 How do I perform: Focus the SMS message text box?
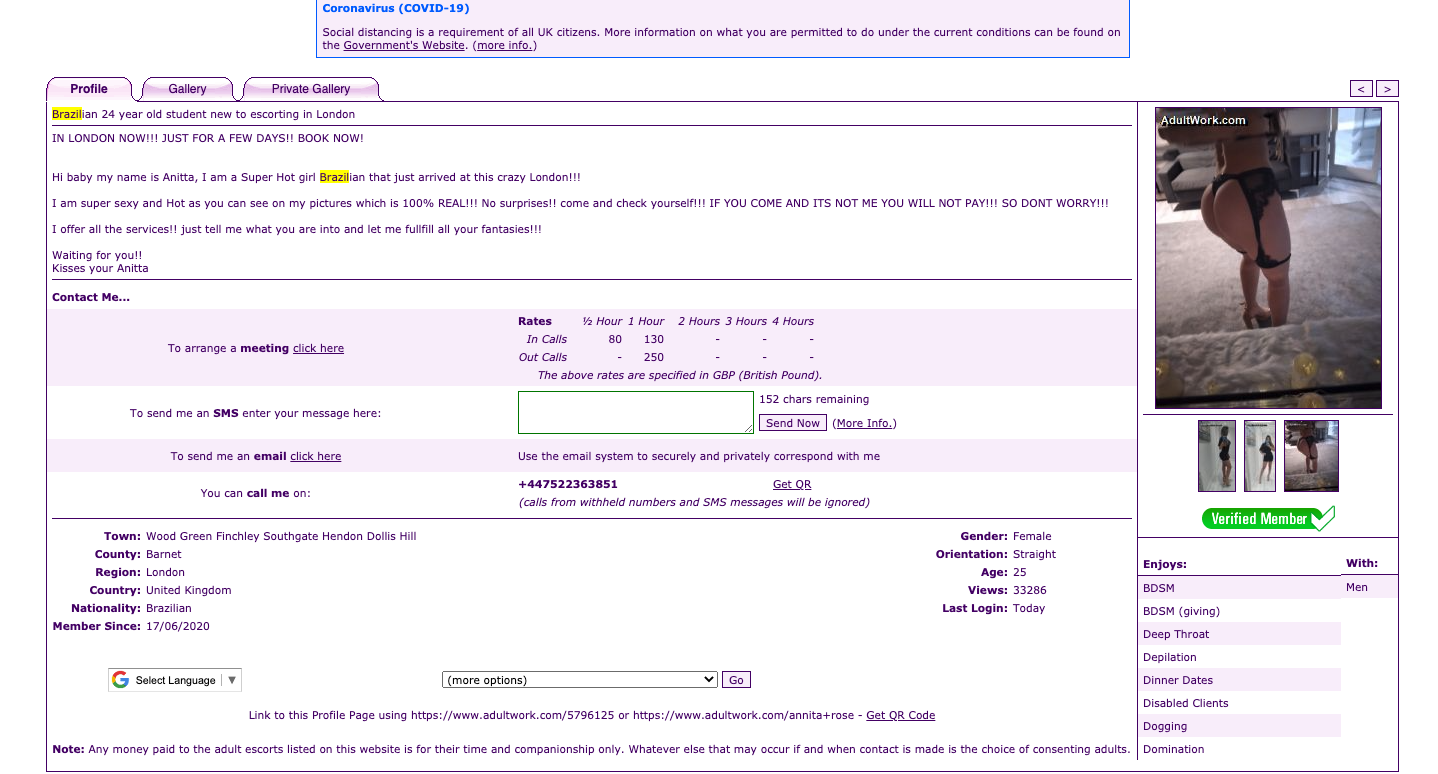tap(636, 412)
